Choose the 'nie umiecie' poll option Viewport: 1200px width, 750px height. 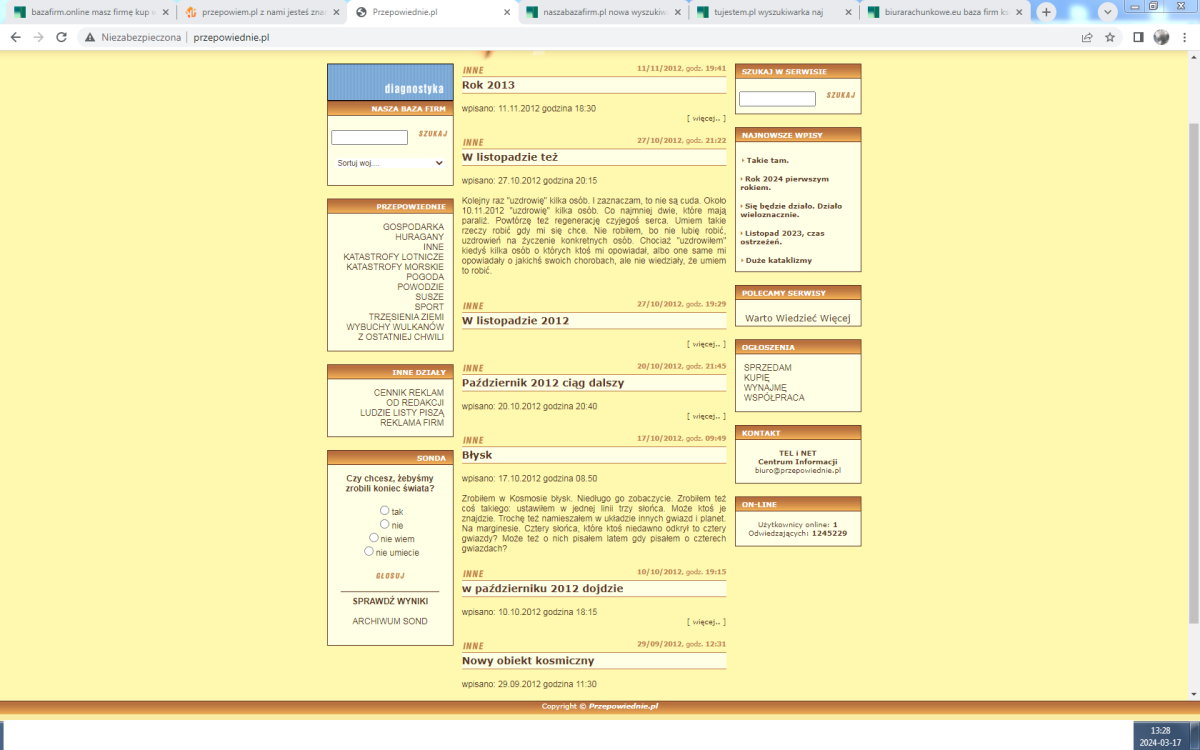click(369, 551)
